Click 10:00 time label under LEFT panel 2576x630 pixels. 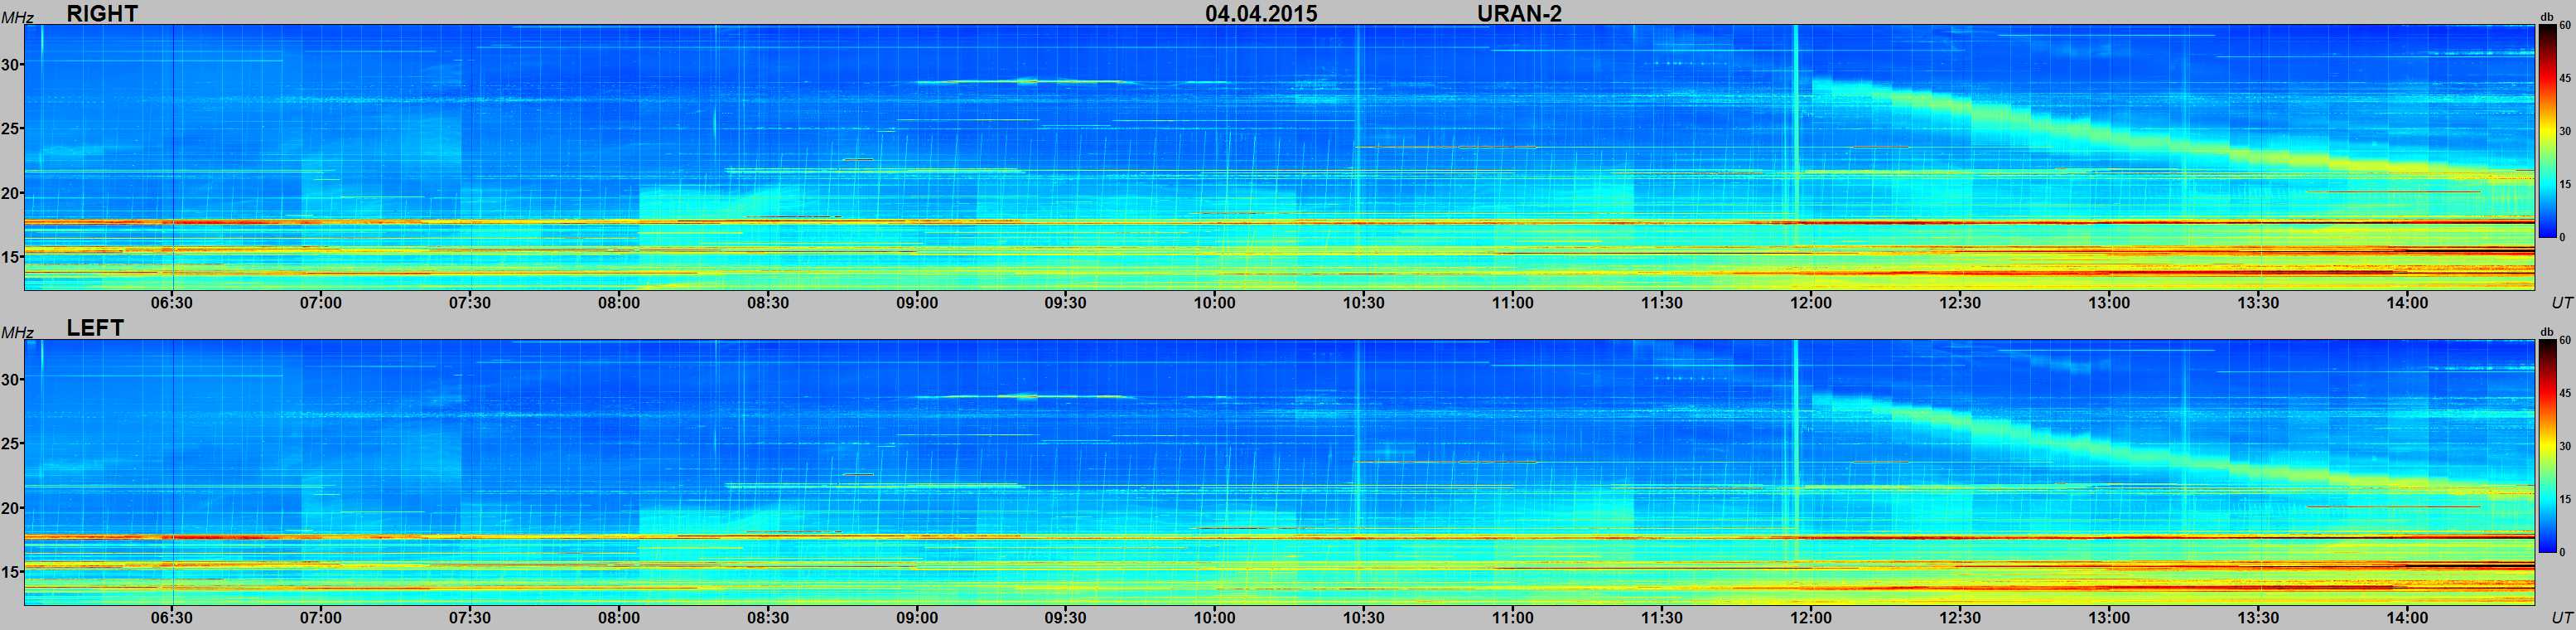click(x=1215, y=618)
